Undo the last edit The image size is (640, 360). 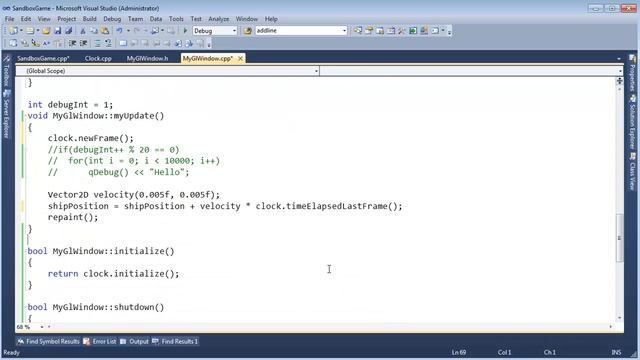pyautogui.click(x=120, y=31)
